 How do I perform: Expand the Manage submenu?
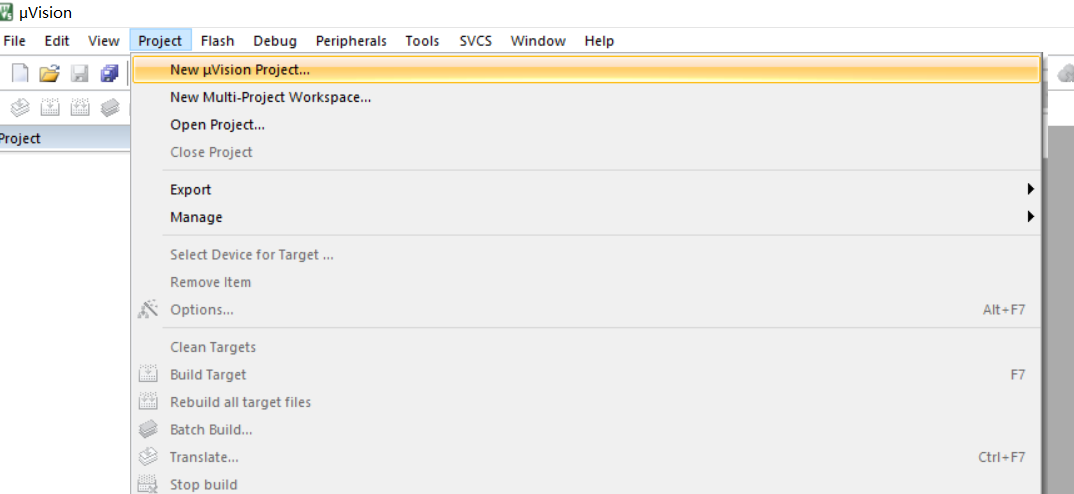click(586, 217)
